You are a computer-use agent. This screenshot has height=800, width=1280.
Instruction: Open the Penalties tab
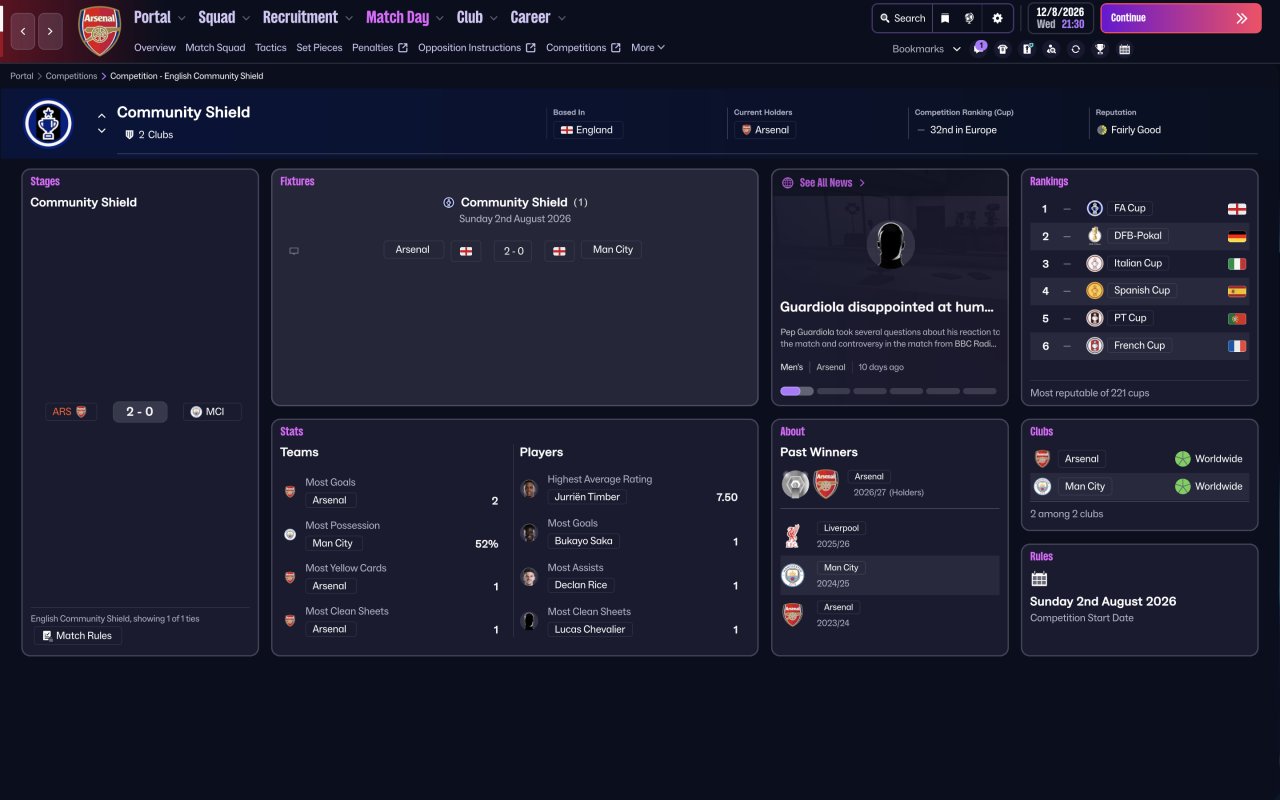[380, 47]
